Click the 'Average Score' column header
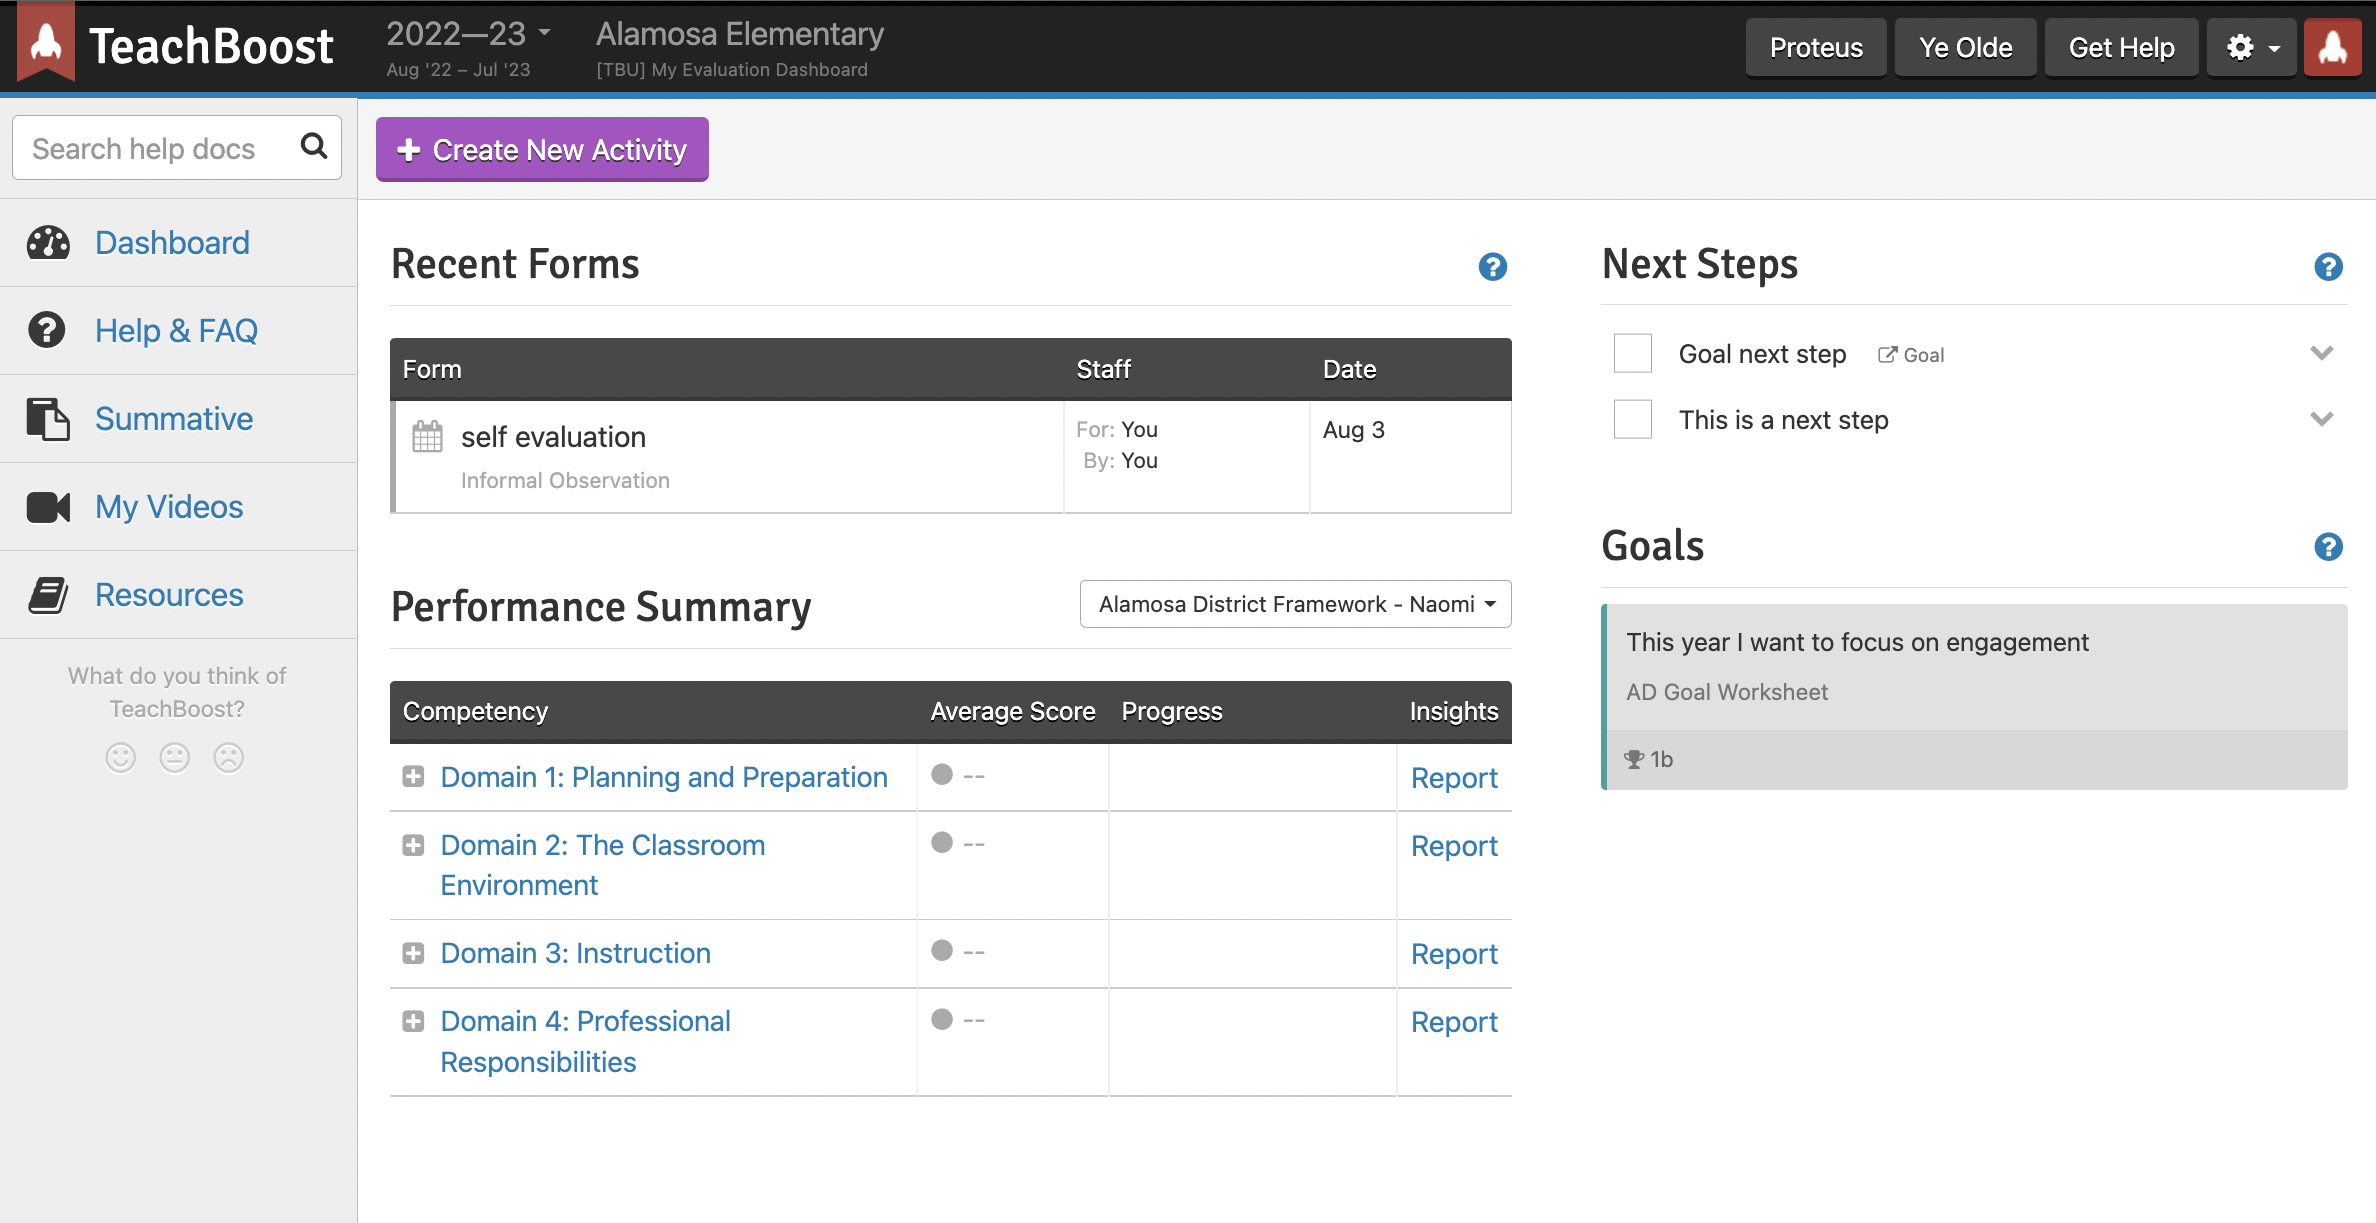The width and height of the screenshot is (2376, 1223). (1013, 711)
